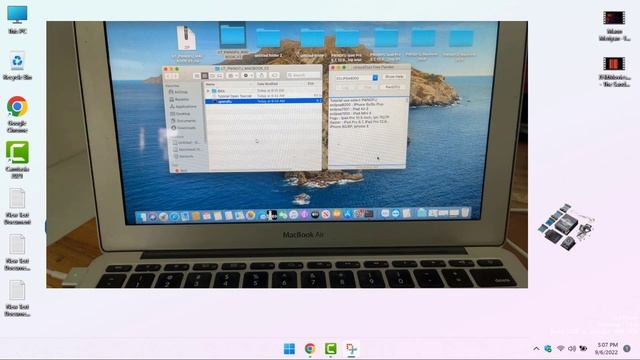Click the Trash icon in the Mac dock
This screenshot has width=640, height=360.
point(465,213)
